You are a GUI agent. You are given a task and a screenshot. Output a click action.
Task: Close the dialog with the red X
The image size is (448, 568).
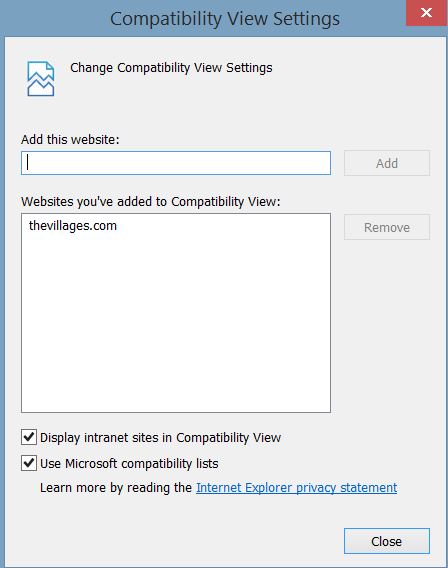pyautogui.click(x=426, y=13)
